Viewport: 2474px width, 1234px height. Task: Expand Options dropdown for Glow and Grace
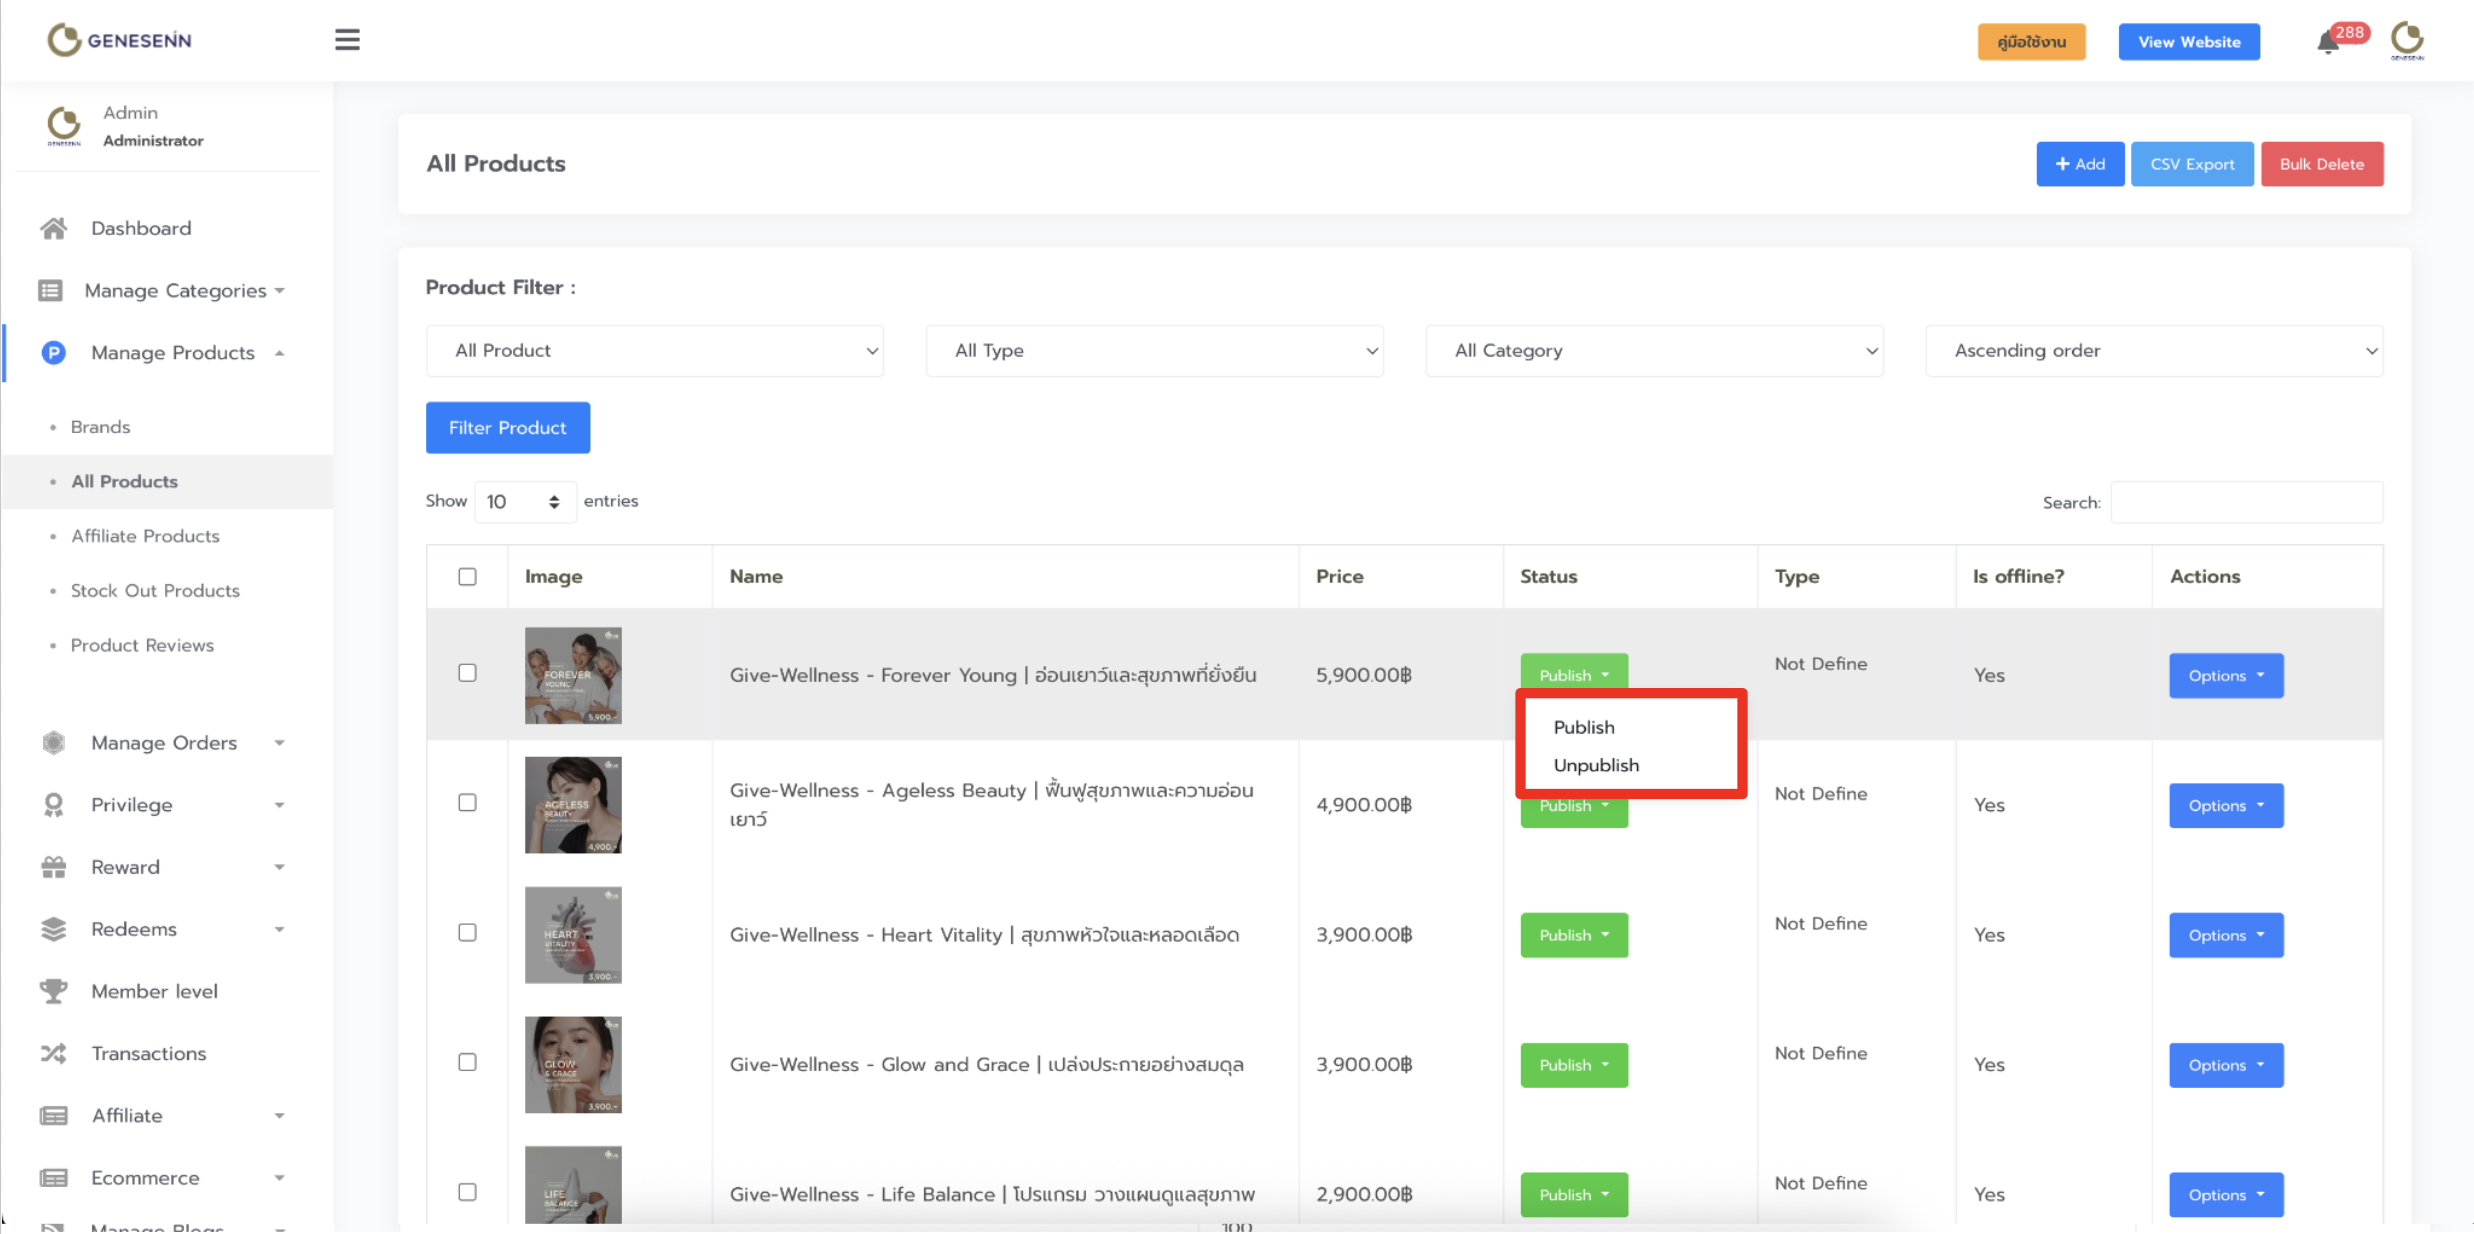pyautogui.click(x=2225, y=1065)
